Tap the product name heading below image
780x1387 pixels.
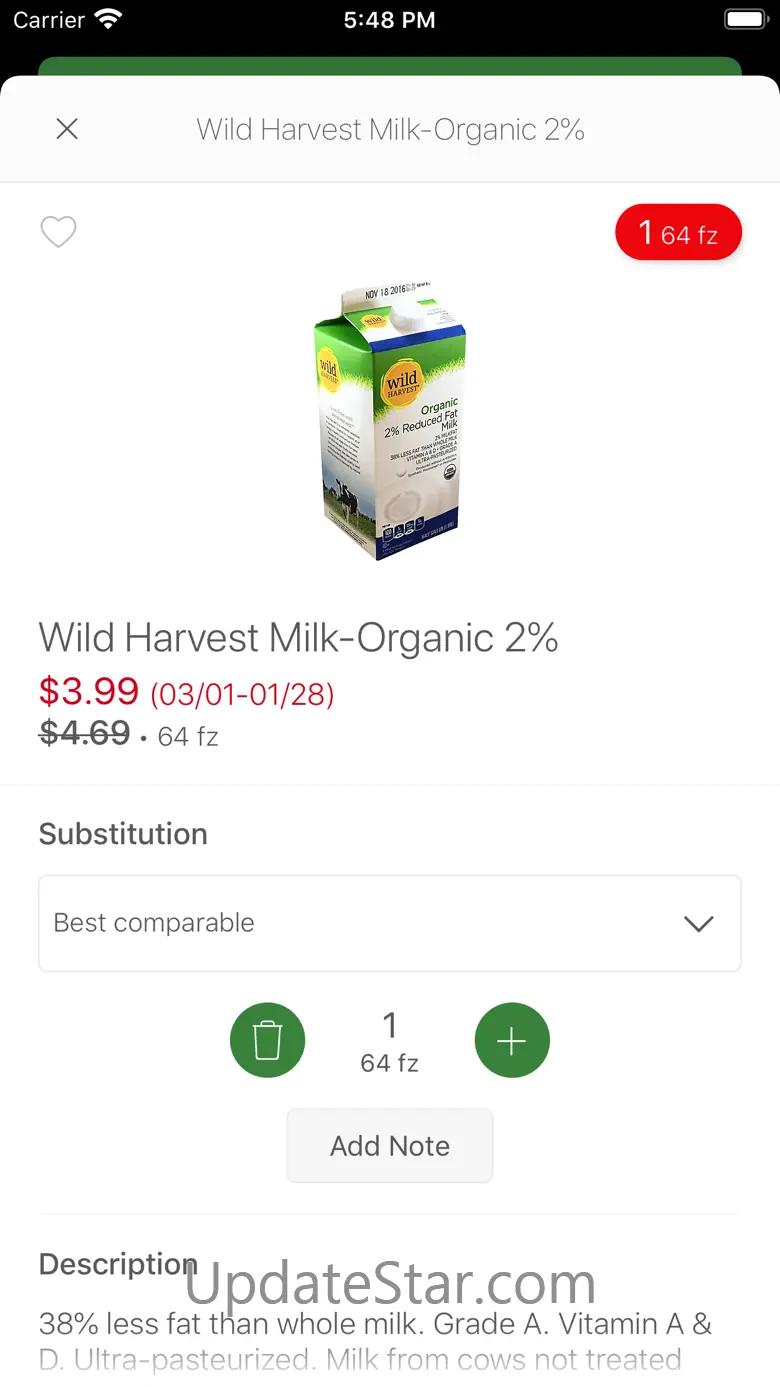pos(298,638)
